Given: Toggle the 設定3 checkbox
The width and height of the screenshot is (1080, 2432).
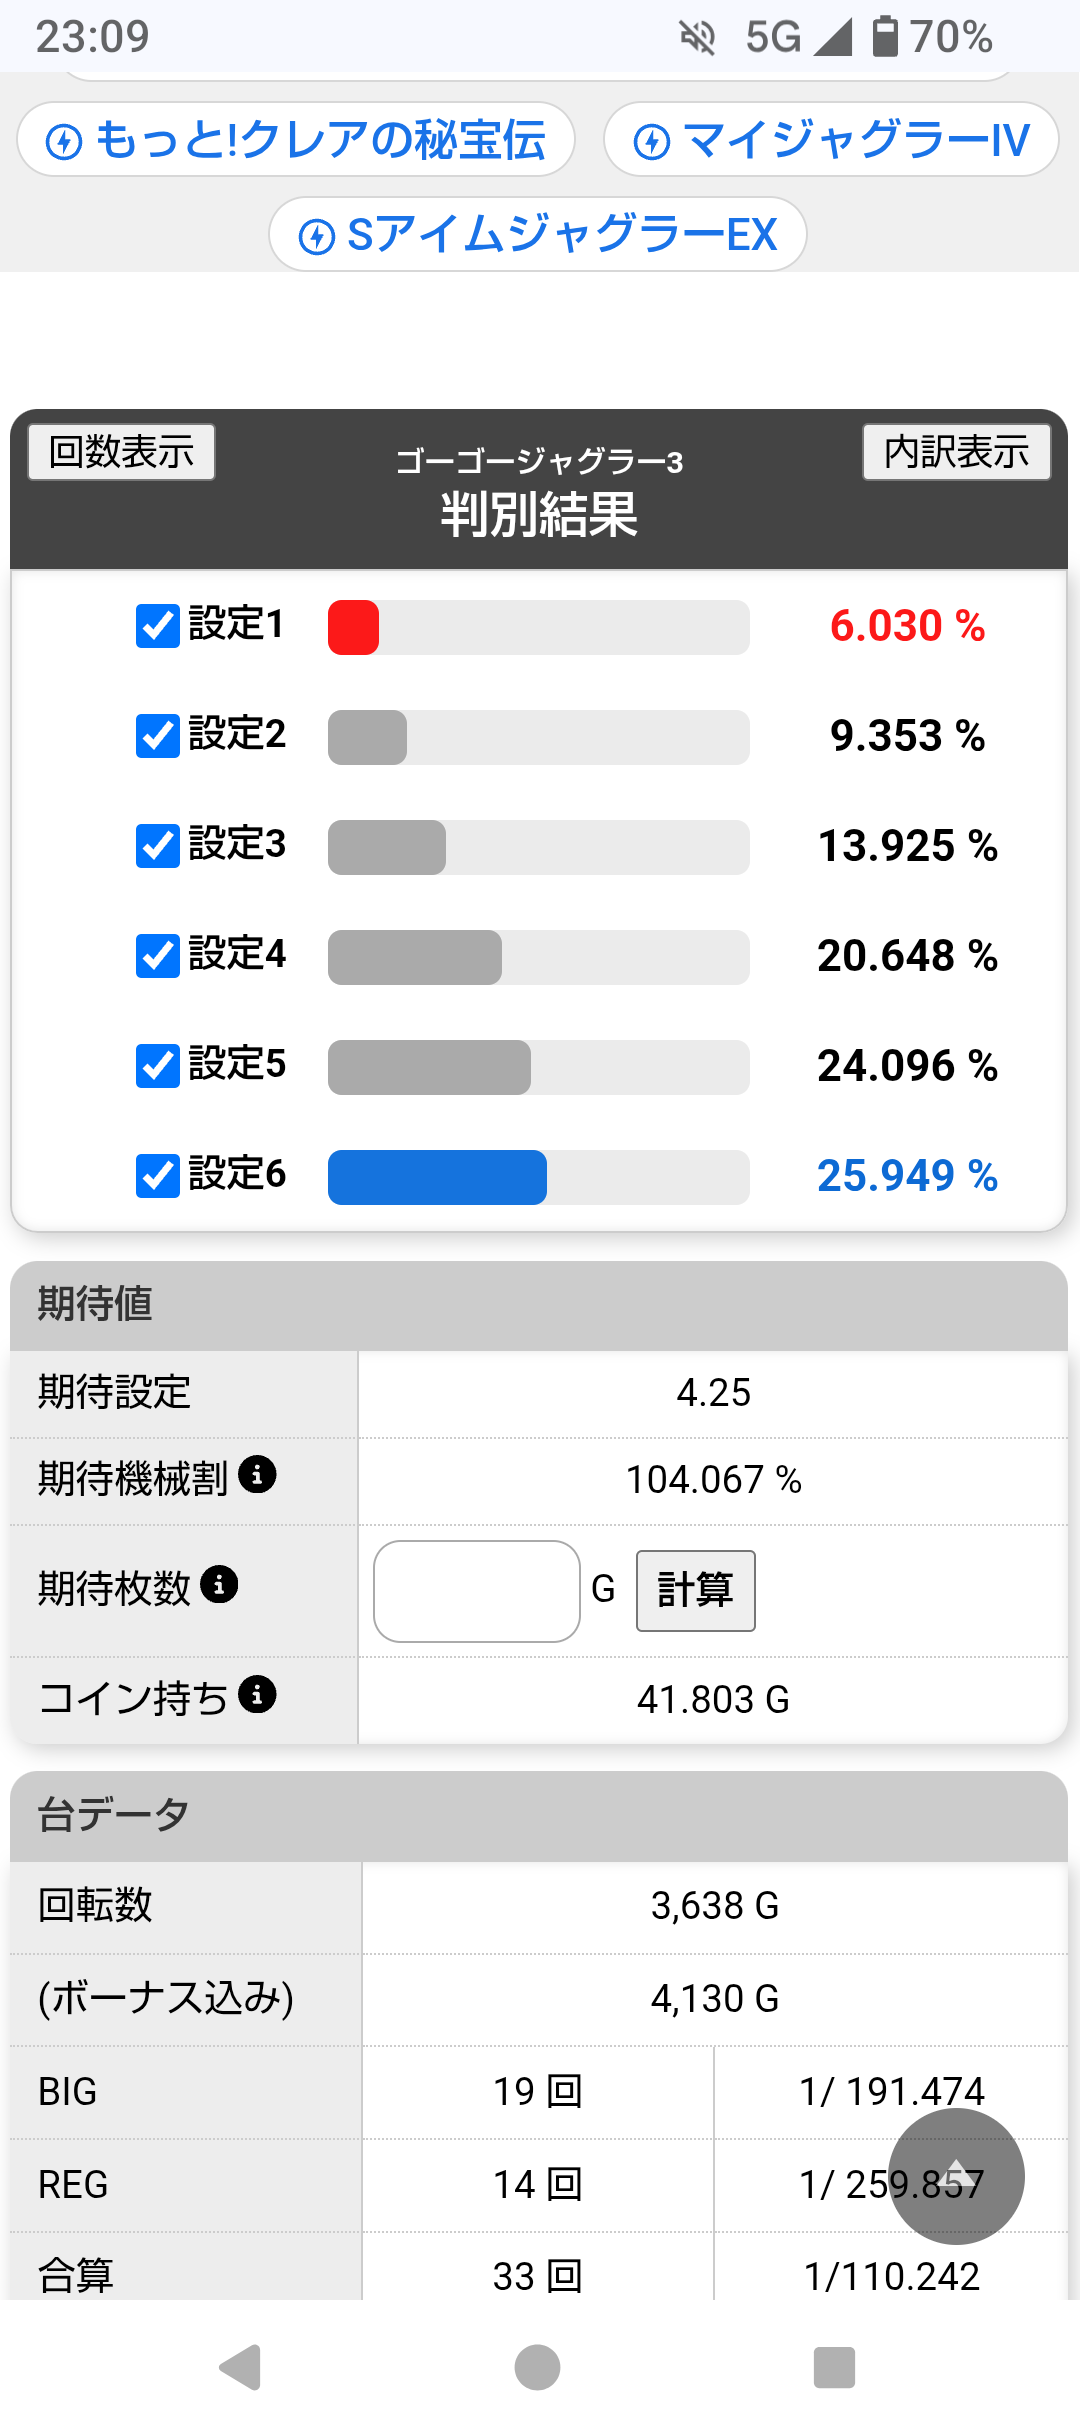Looking at the screenshot, I should click(158, 846).
